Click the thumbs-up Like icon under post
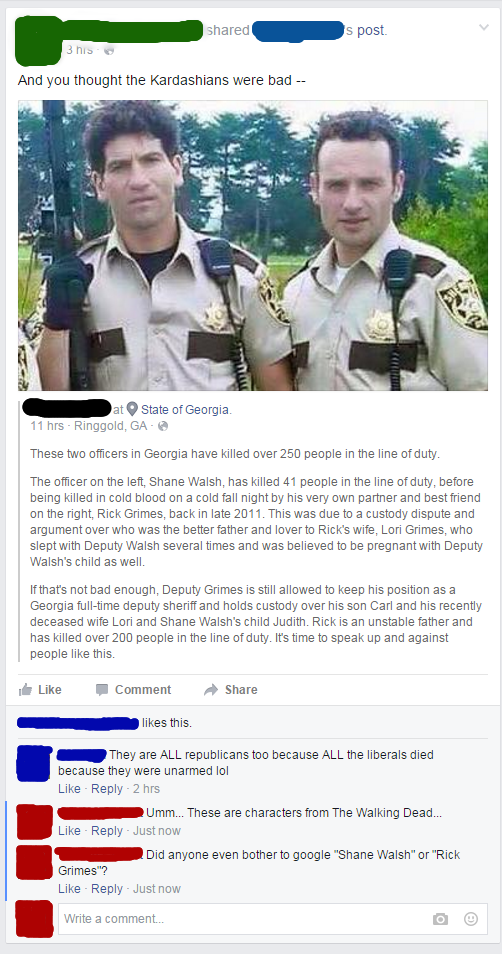The width and height of the screenshot is (502, 954). point(25,689)
